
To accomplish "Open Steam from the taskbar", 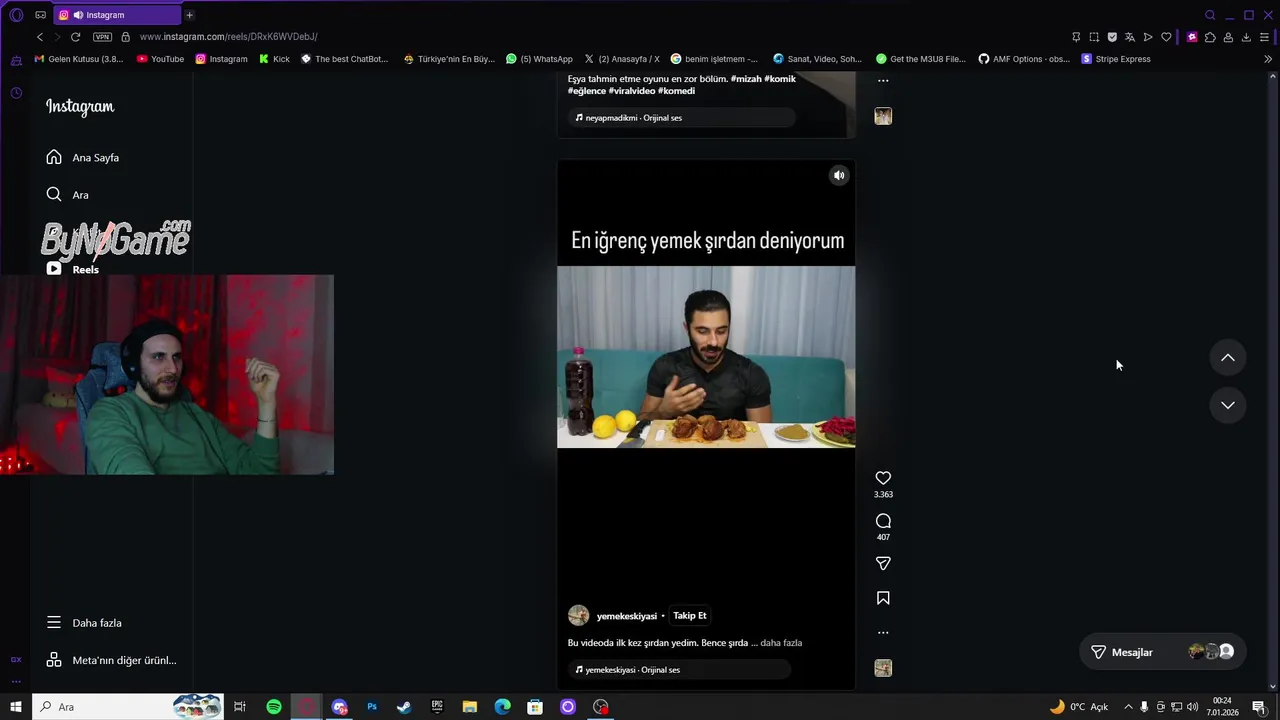I will (x=404, y=707).
